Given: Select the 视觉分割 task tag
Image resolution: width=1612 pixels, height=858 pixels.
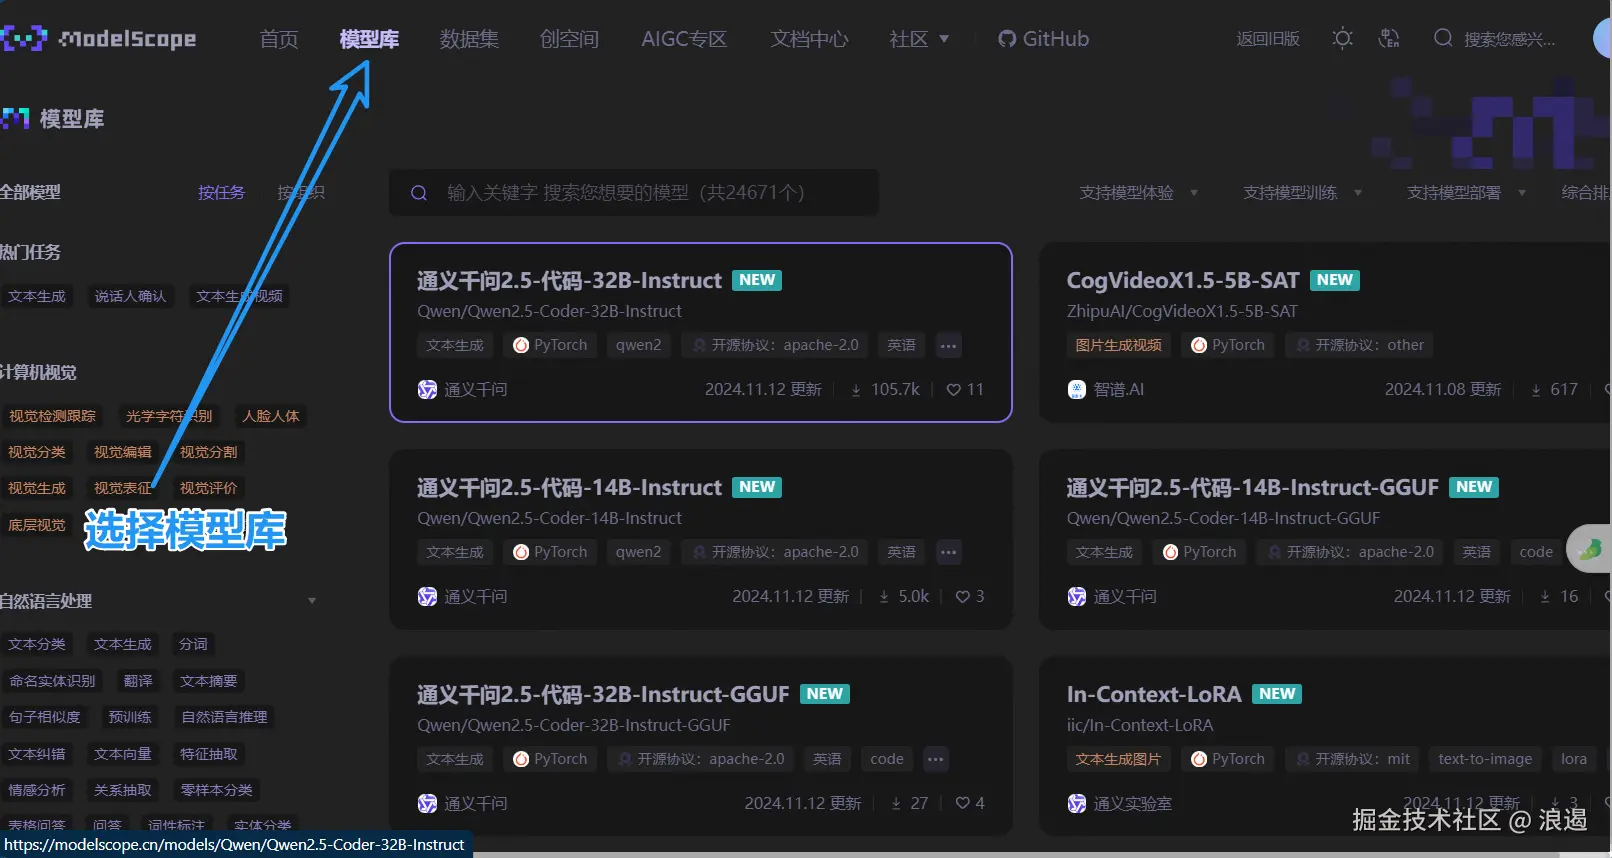Looking at the screenshot, I should (x=209, y=452).
